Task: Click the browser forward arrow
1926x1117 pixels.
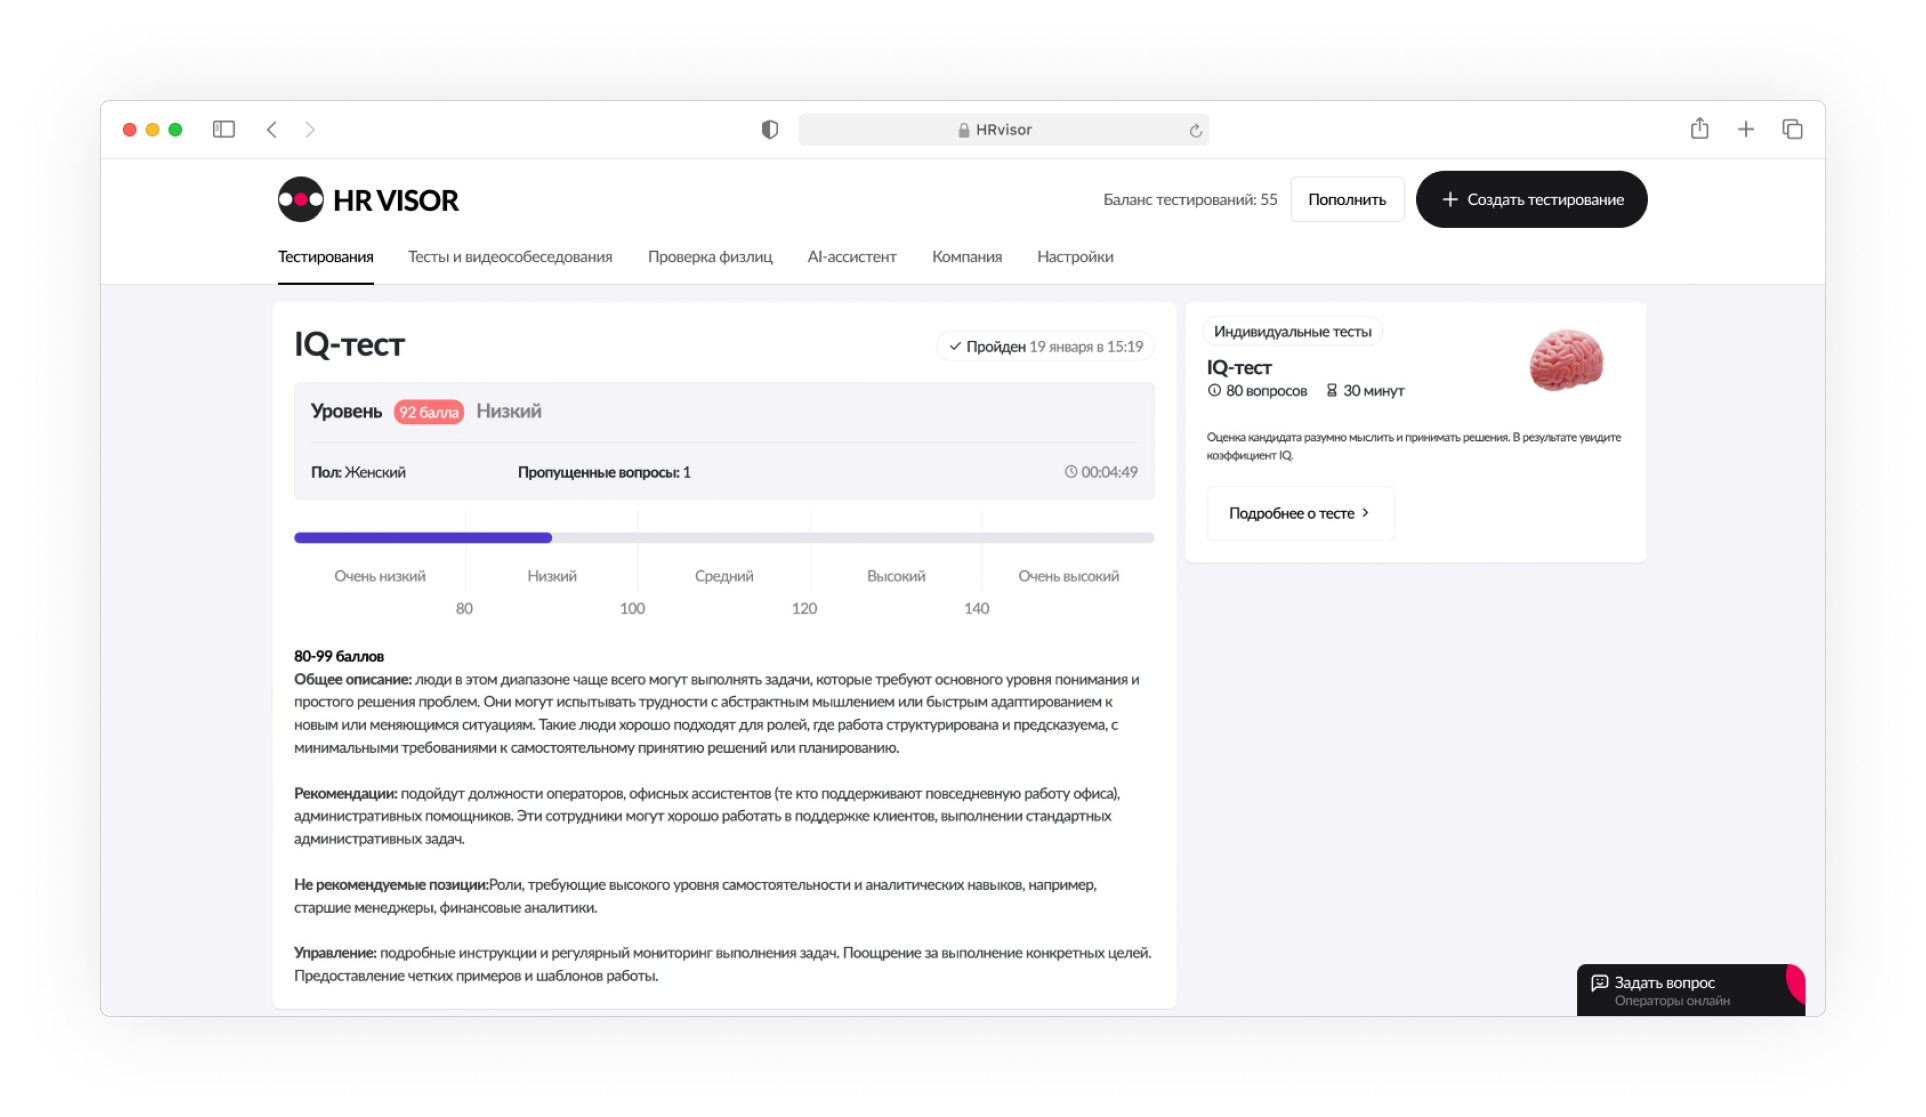Action: (x=310, y=130)
